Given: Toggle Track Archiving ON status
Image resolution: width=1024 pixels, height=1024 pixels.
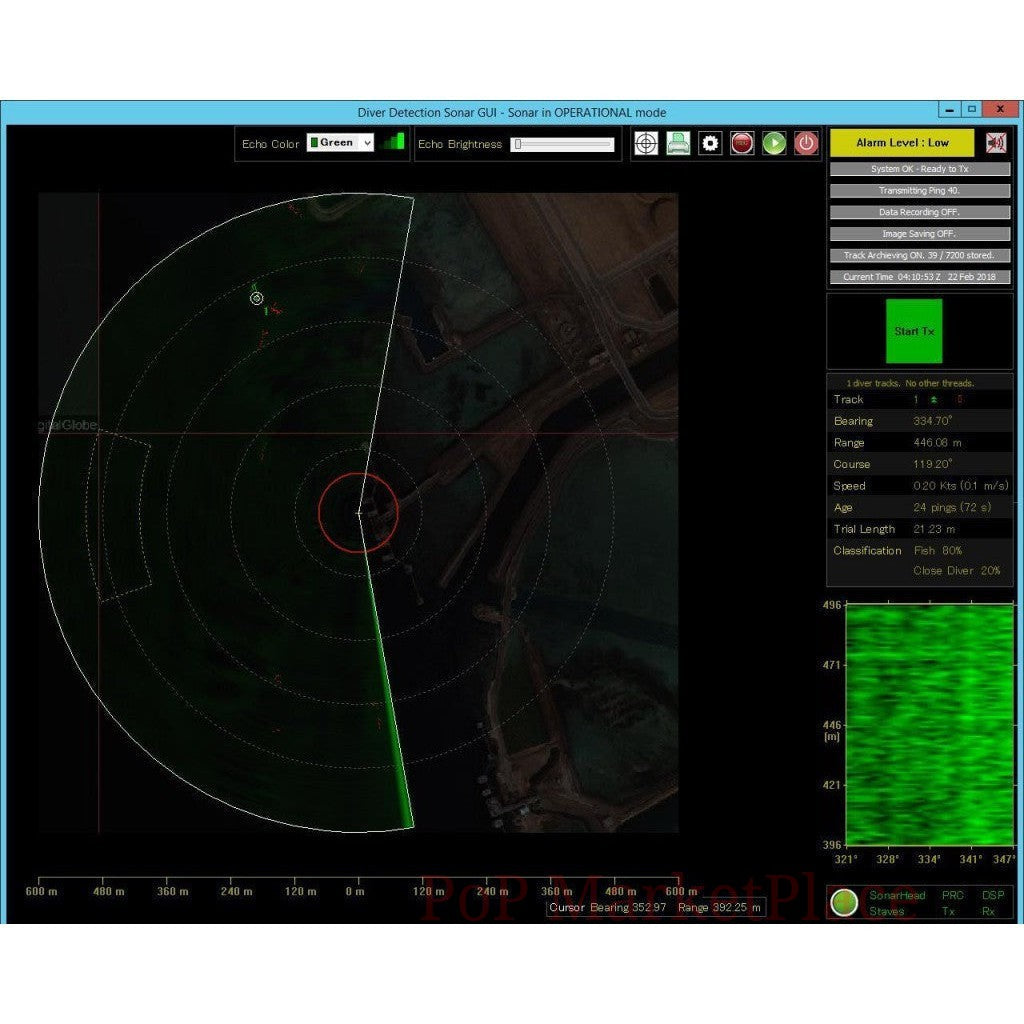Looking at the screenshot, I should click(920, 255).
